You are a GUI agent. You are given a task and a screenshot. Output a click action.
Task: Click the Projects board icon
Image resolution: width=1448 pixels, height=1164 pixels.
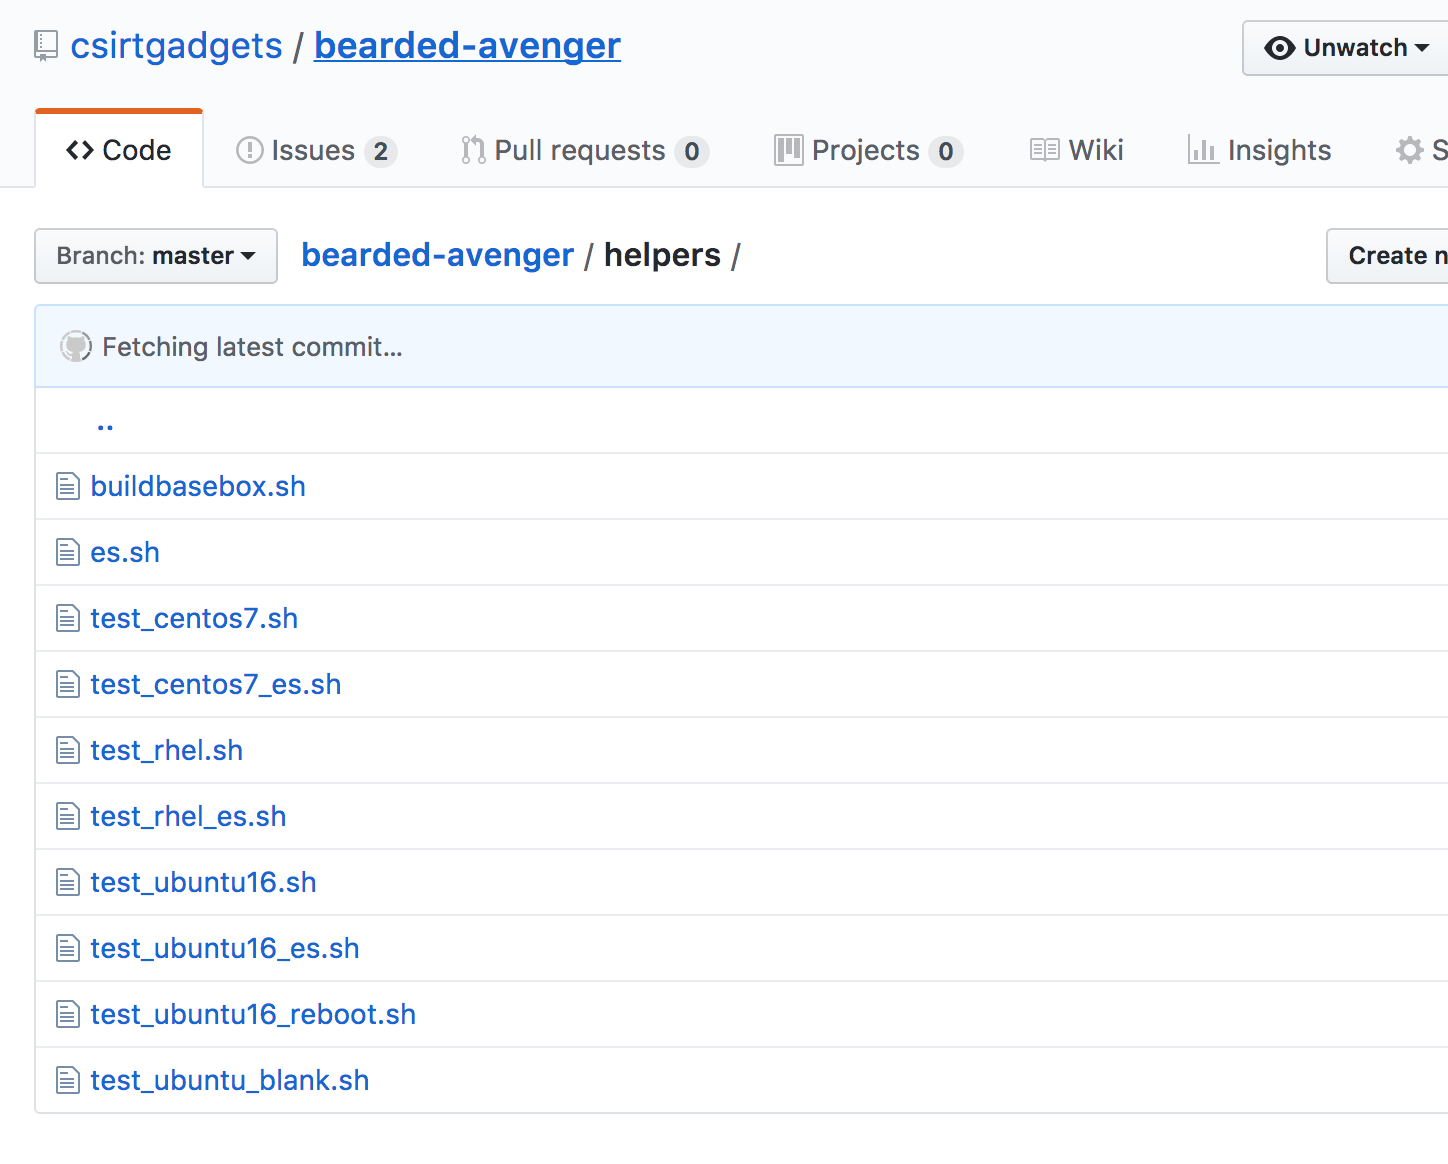(788, 150)
